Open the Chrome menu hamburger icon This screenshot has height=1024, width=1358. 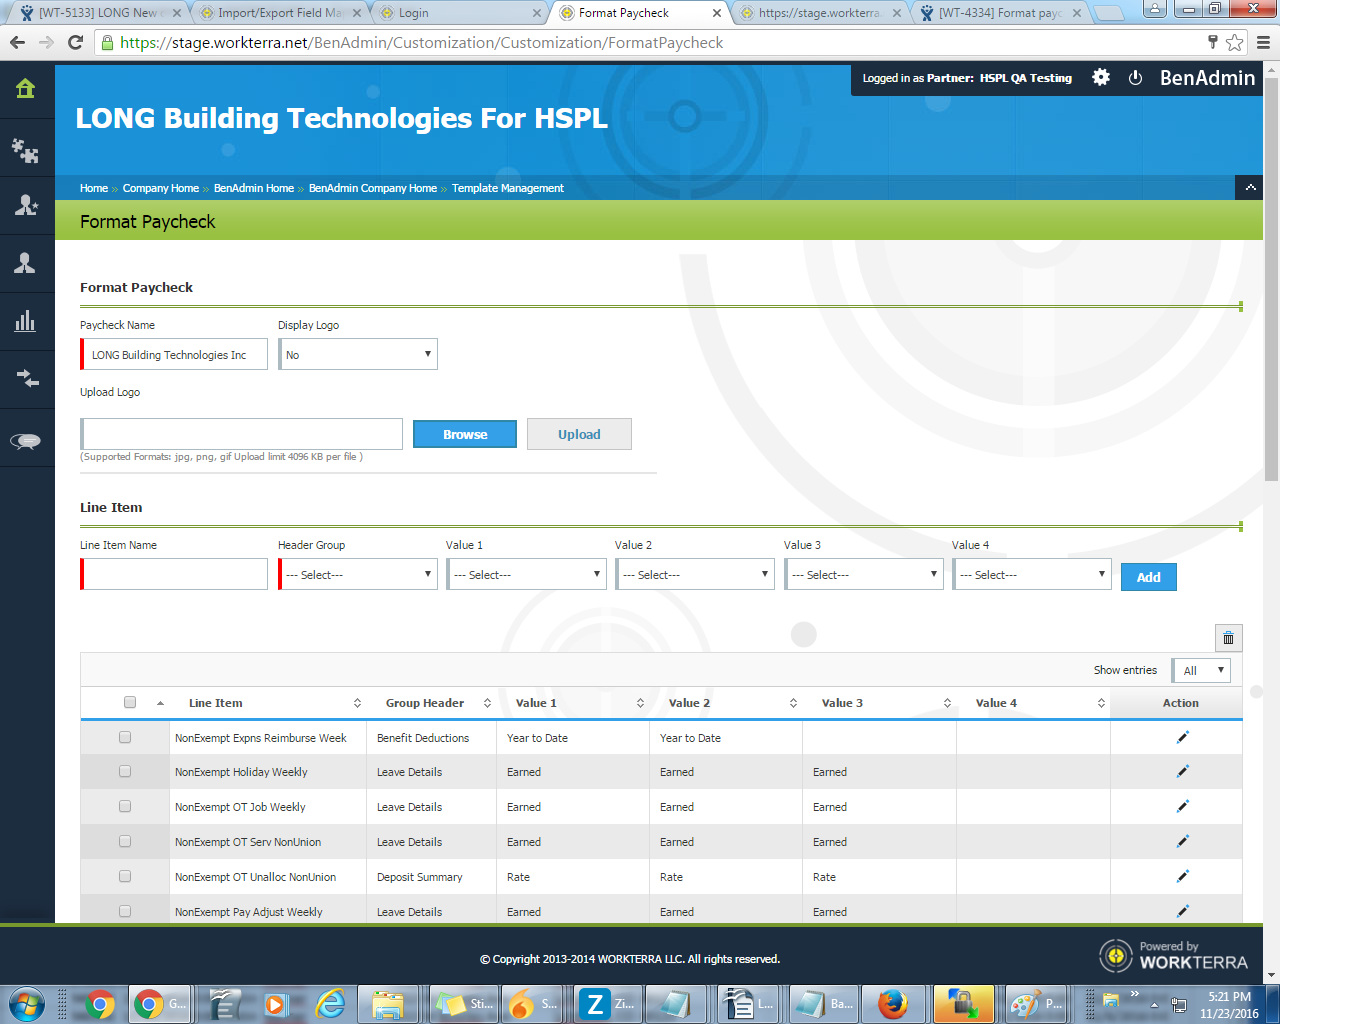coord(1263,42)
